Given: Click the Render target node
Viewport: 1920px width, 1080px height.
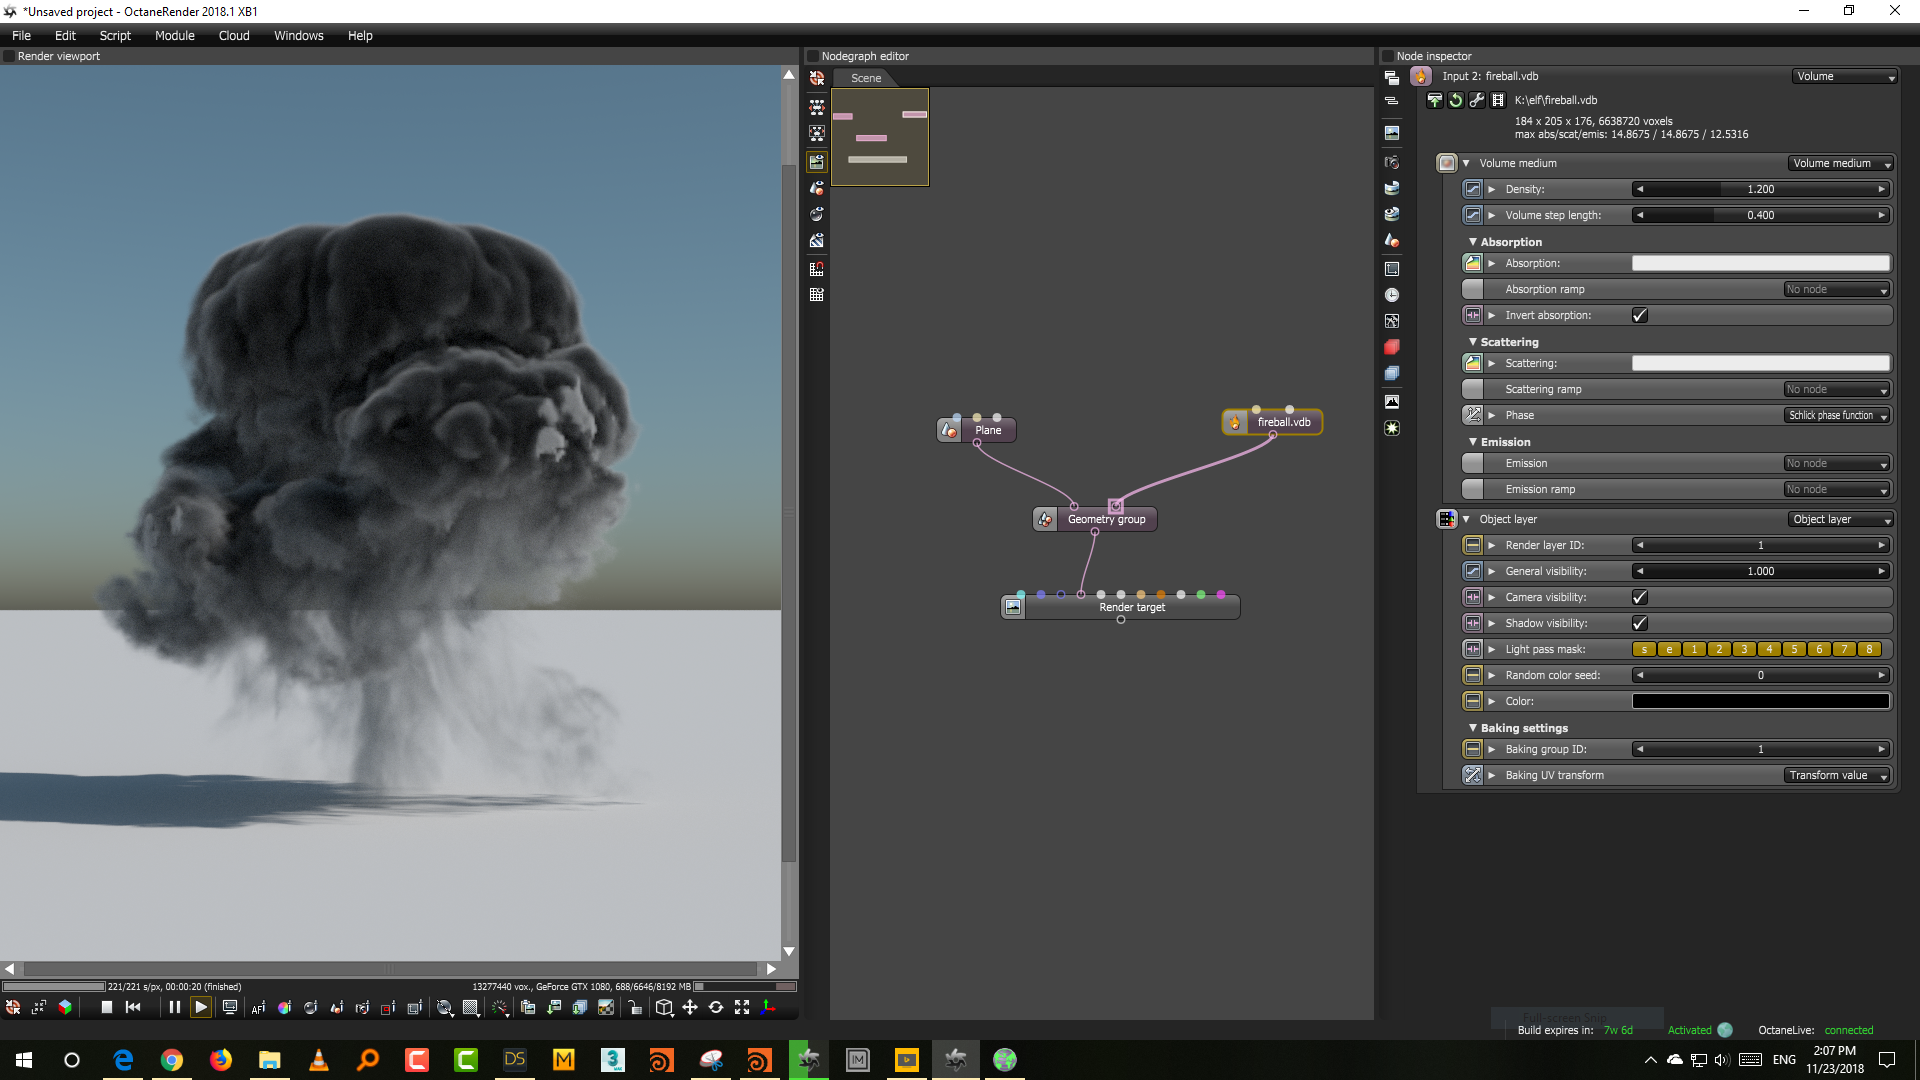Looking at the screenshot, I should (1131, 607).
